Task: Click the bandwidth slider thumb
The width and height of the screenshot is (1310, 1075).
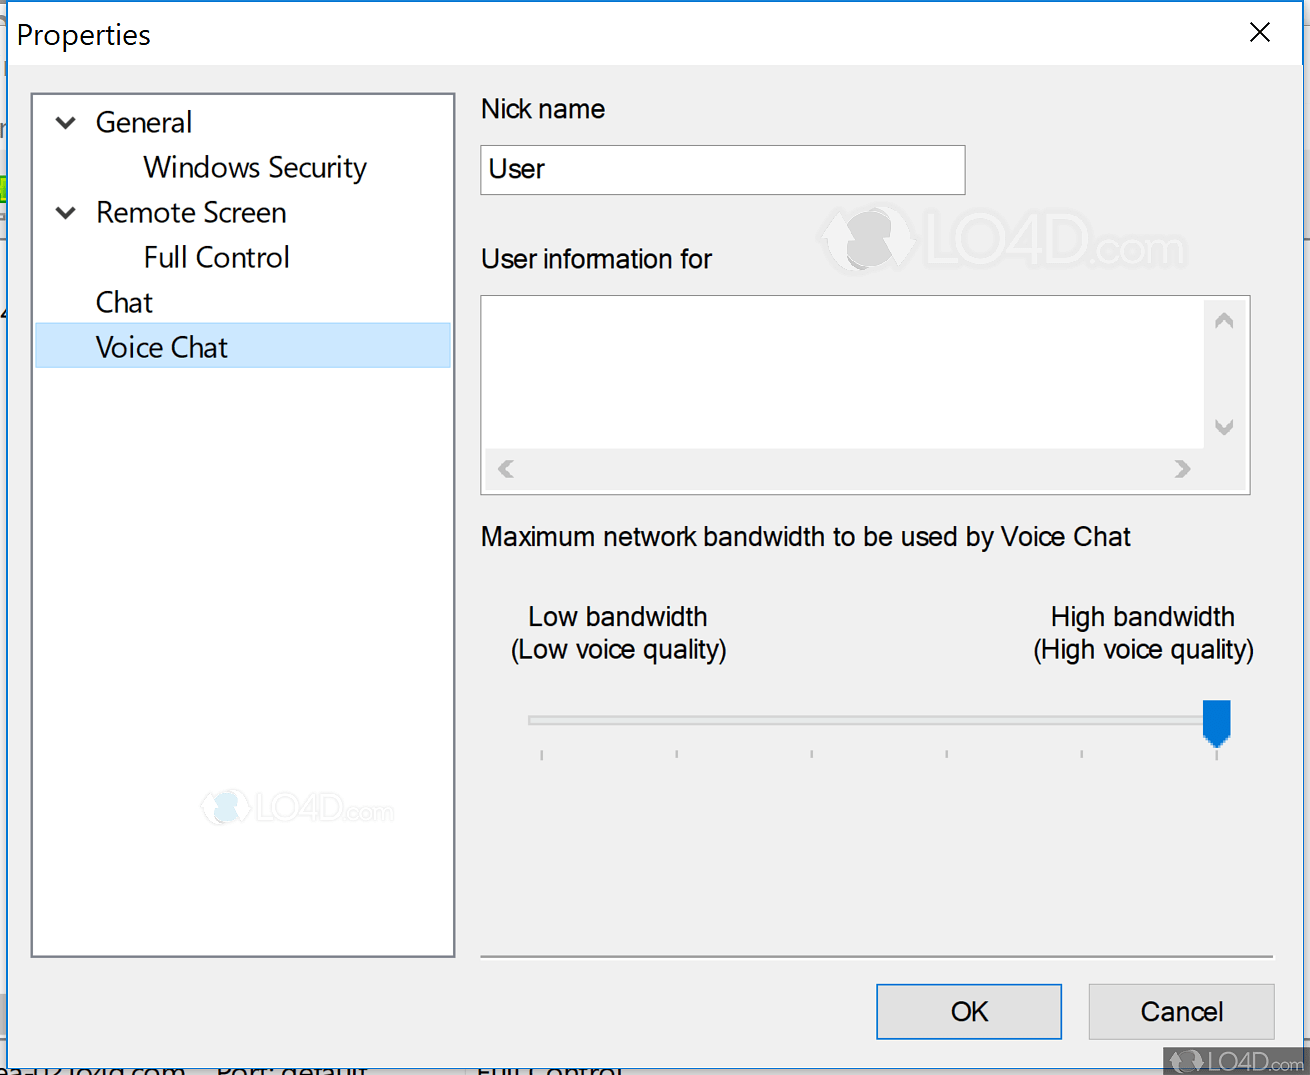Action: click(x=1216, y=723)
